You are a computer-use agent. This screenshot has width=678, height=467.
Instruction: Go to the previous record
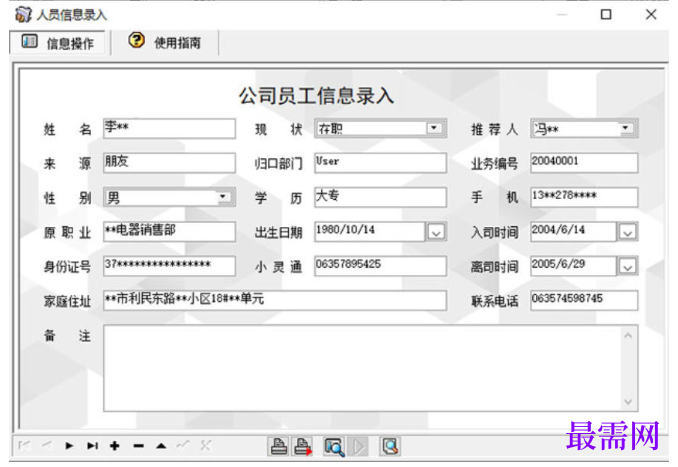(x=47, y=445)
